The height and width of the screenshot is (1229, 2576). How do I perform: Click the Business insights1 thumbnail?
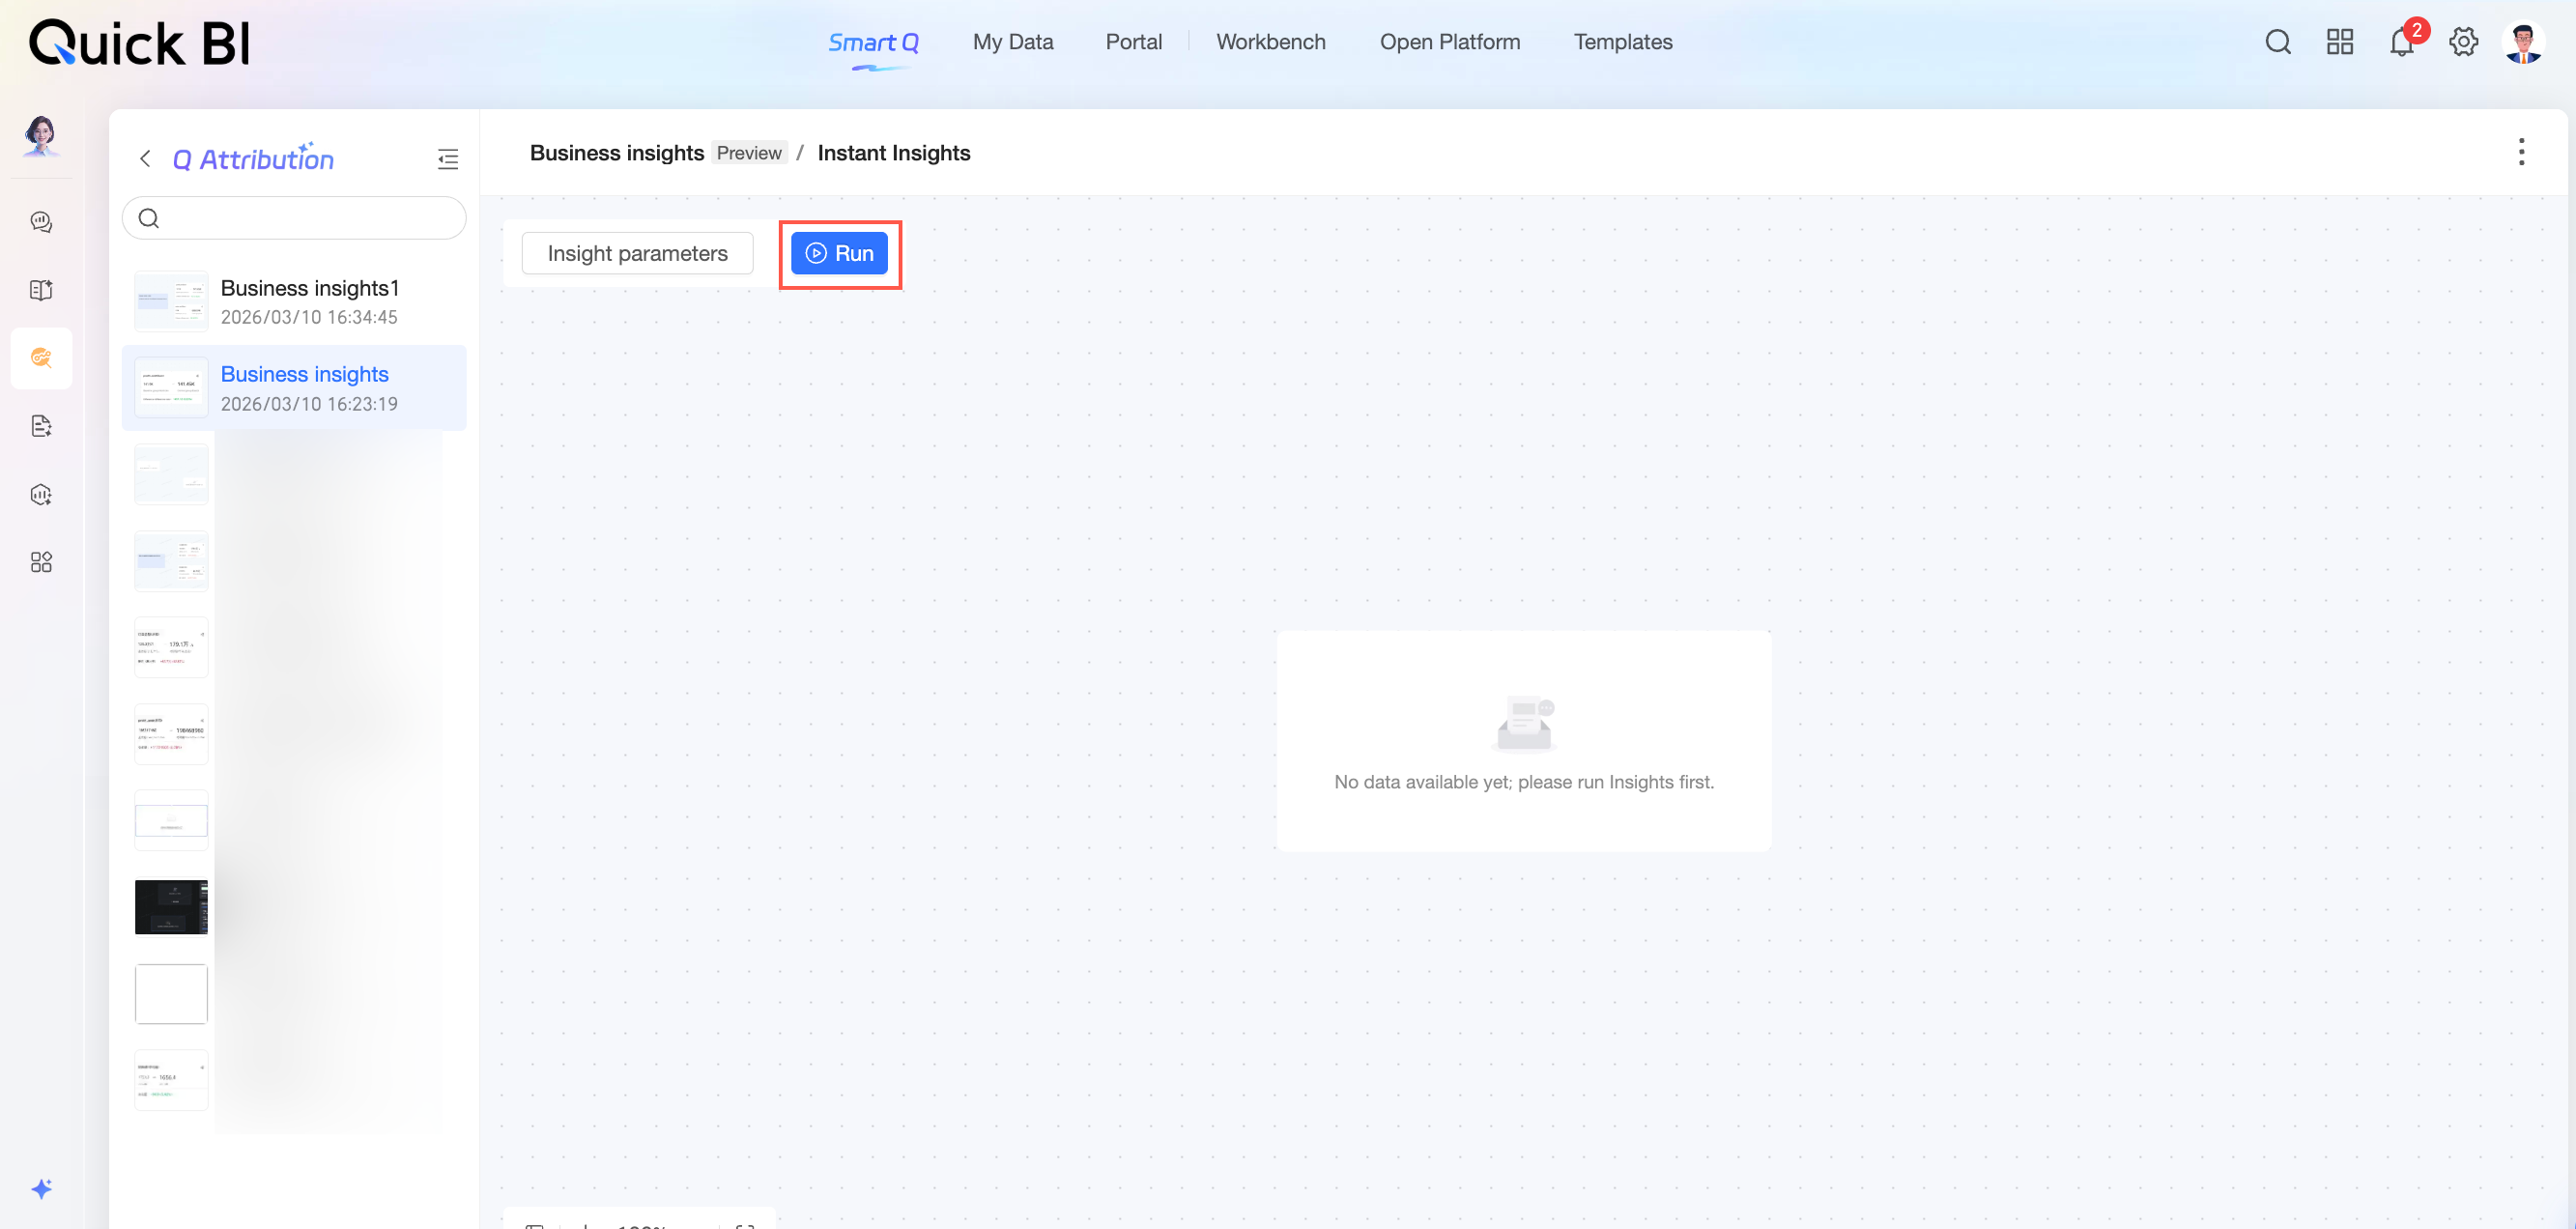tap(171, 301)
